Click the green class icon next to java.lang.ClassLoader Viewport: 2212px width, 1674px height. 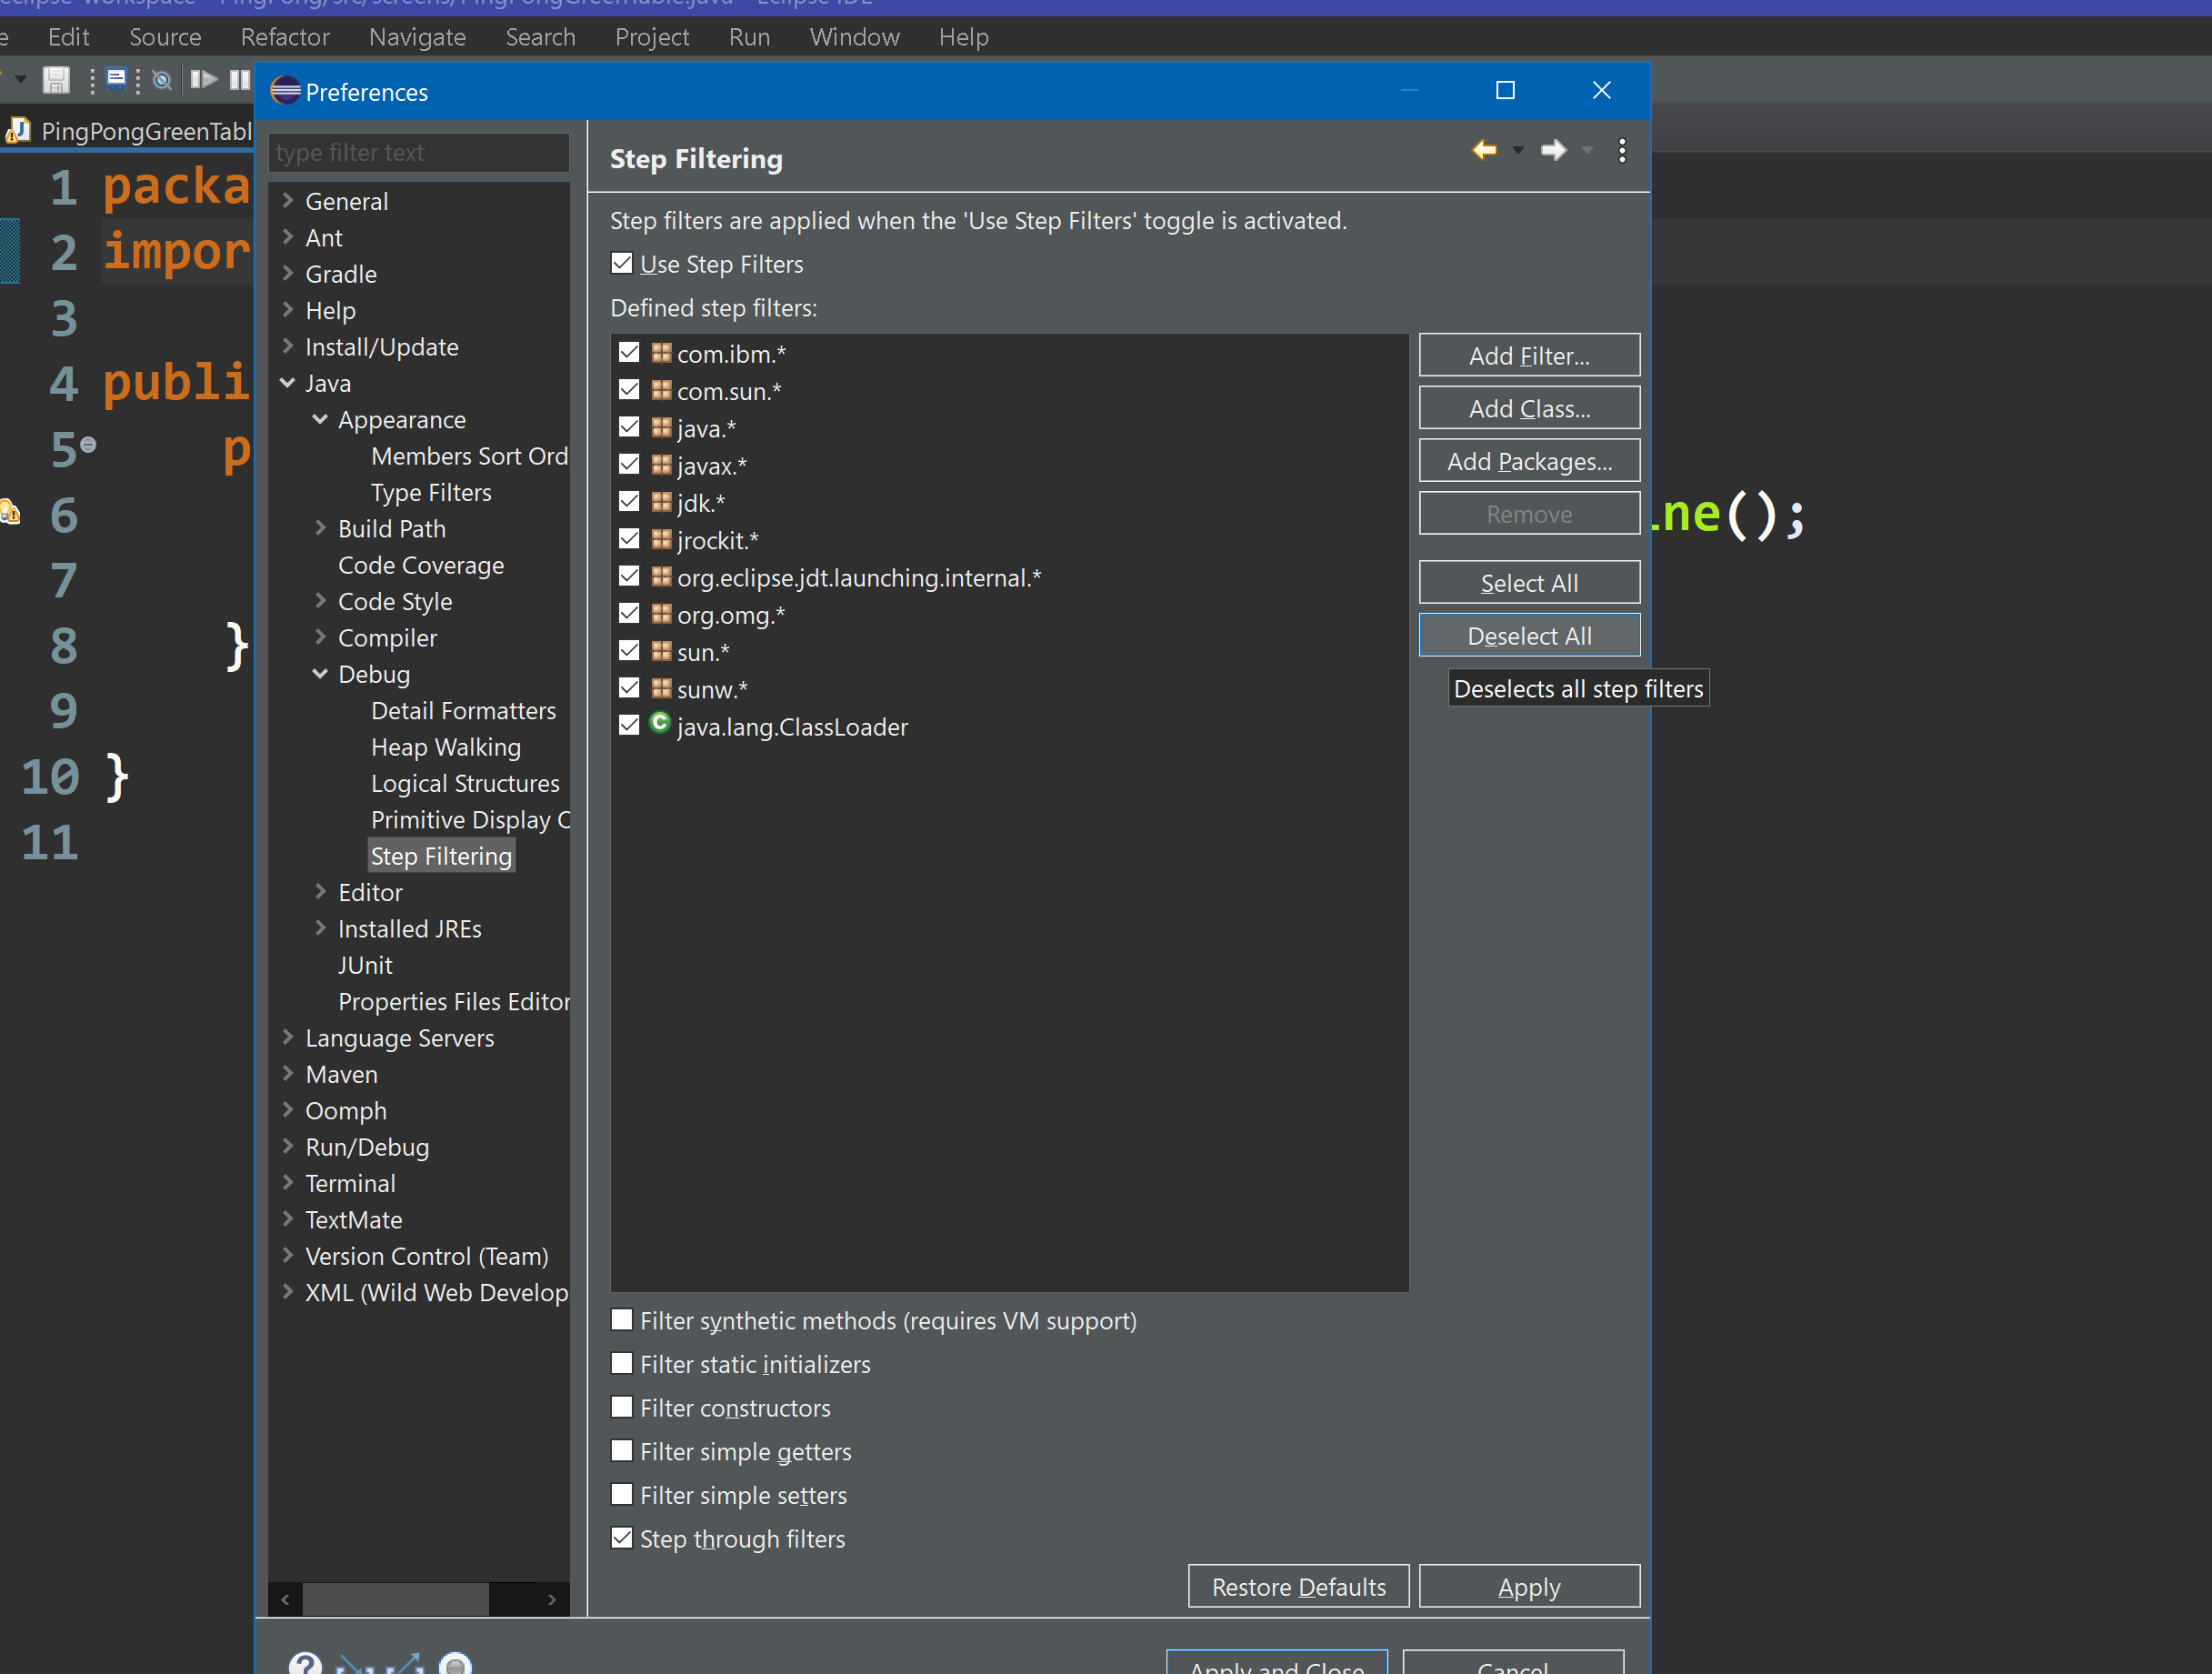(x=660, y=722)
